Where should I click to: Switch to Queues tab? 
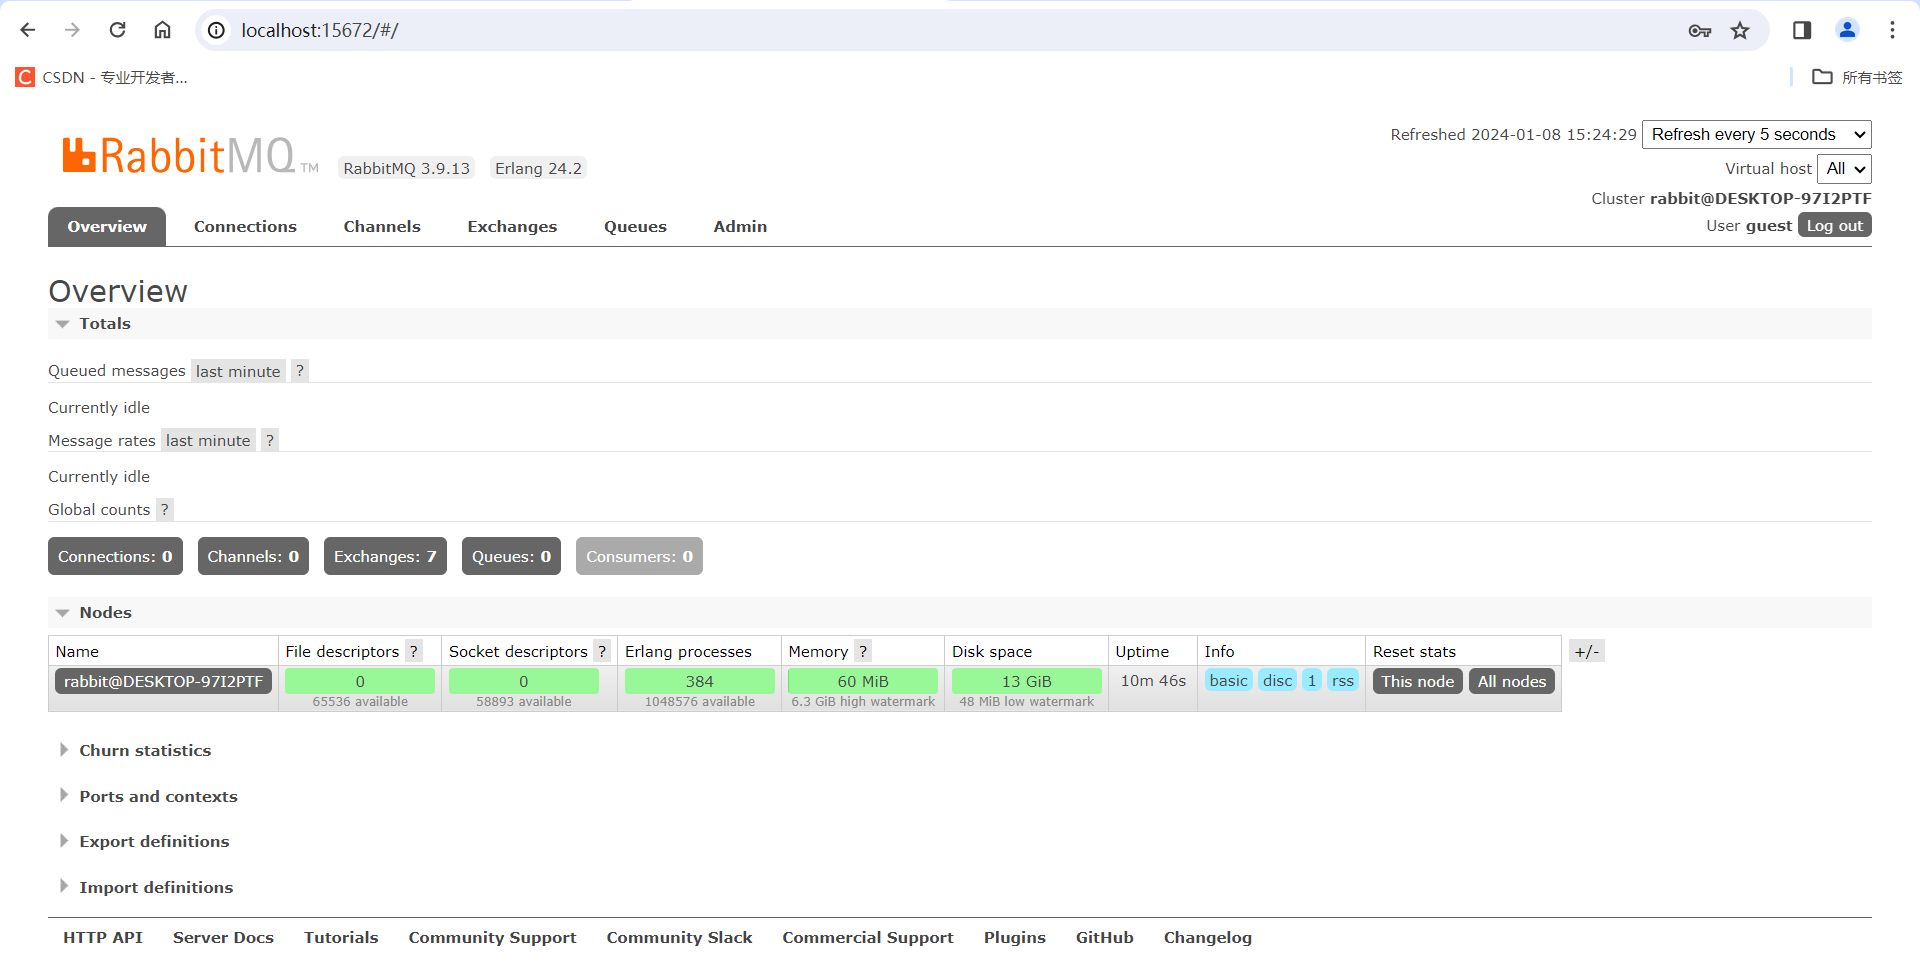point(635,226)
